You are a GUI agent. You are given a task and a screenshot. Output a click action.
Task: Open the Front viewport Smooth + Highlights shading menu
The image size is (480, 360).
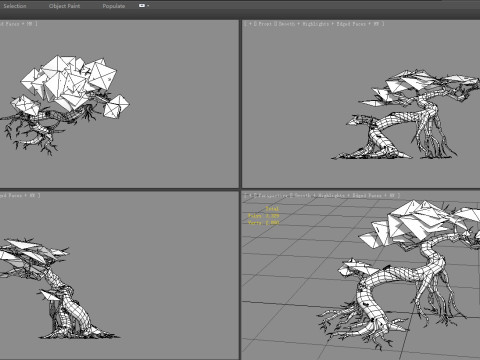click(301, 24)
